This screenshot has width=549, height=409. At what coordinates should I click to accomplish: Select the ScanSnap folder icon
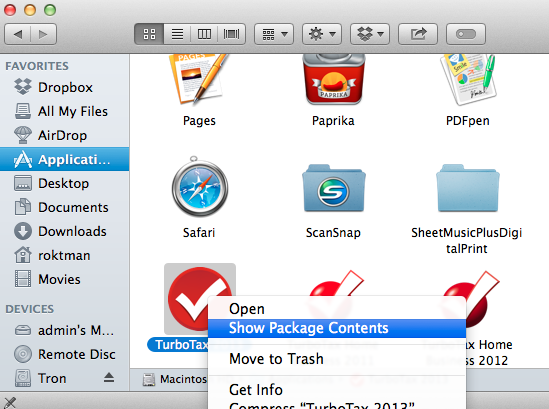[x=334, y=188]
